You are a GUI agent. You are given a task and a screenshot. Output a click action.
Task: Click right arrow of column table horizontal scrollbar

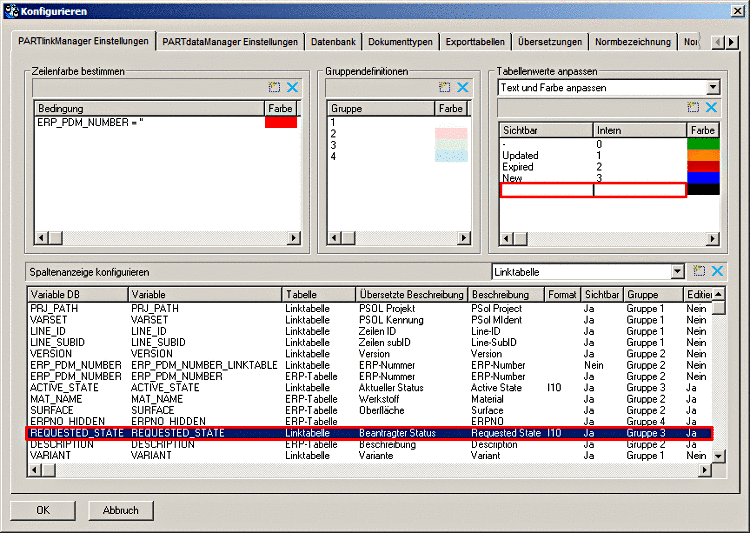coord(704,470)
